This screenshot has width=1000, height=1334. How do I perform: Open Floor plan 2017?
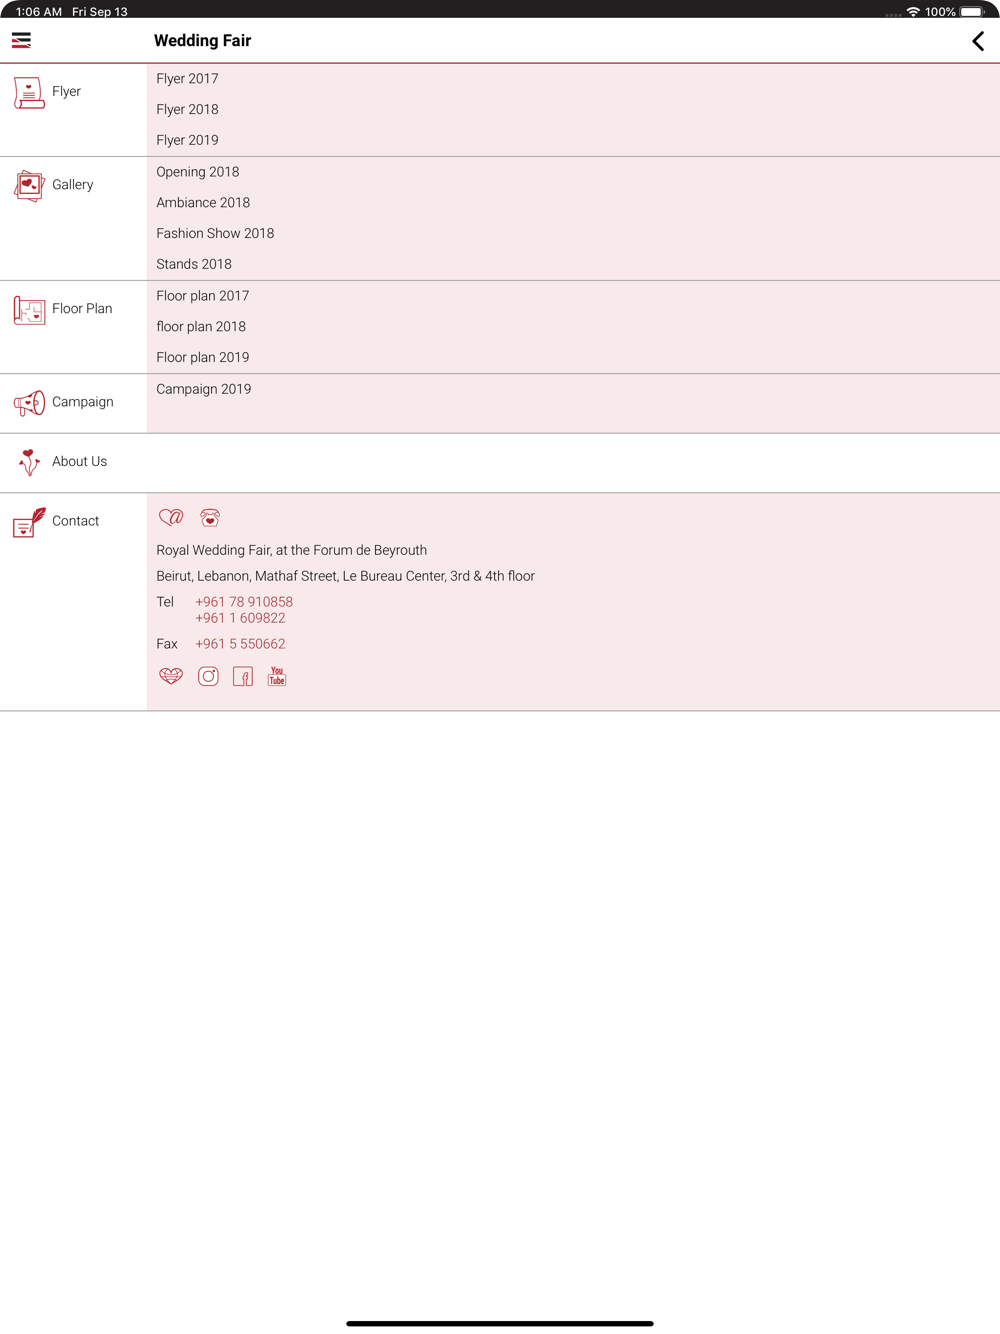203,295
